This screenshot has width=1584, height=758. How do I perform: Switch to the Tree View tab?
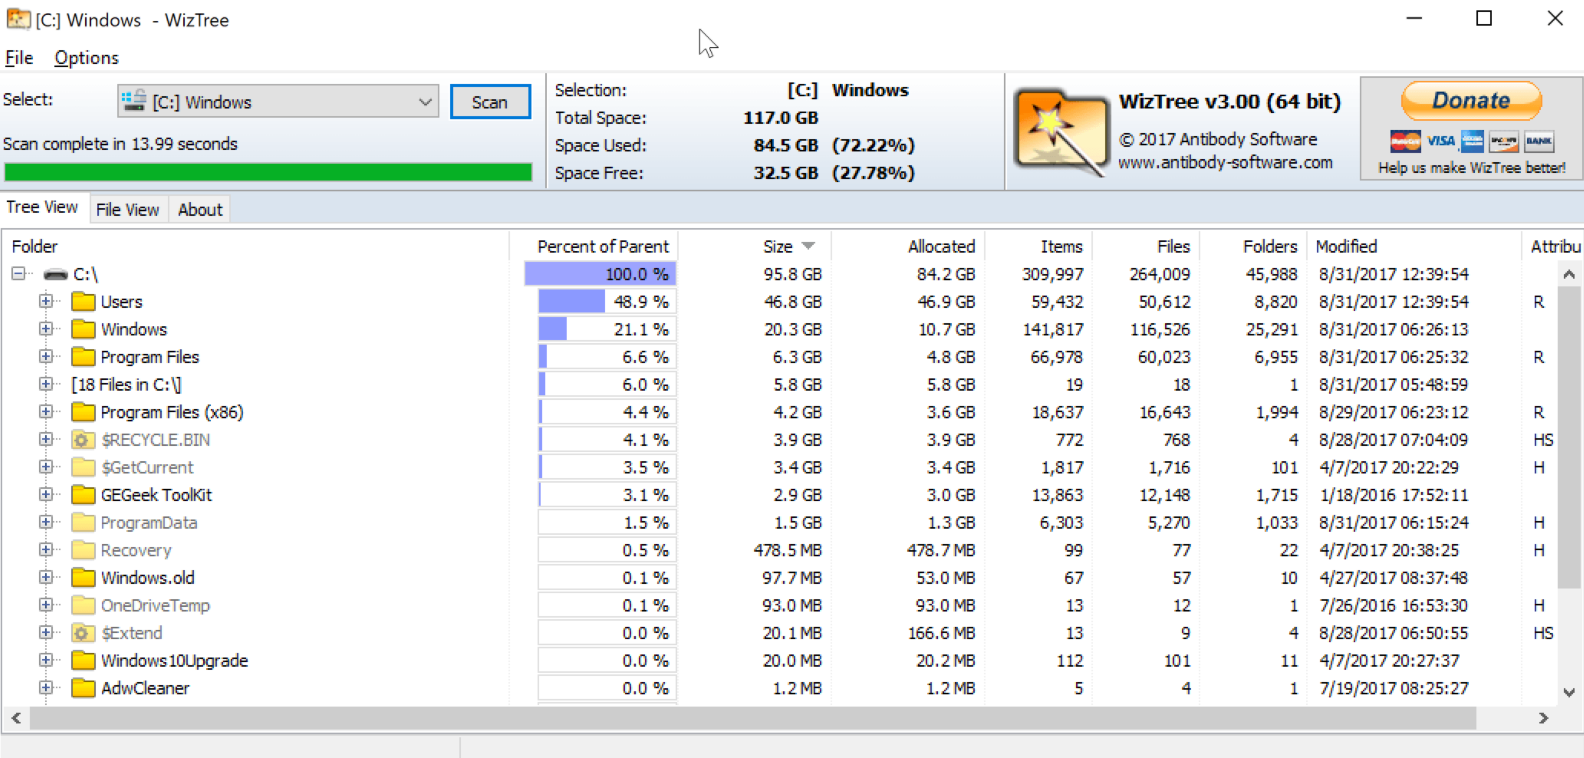[43, 207]
